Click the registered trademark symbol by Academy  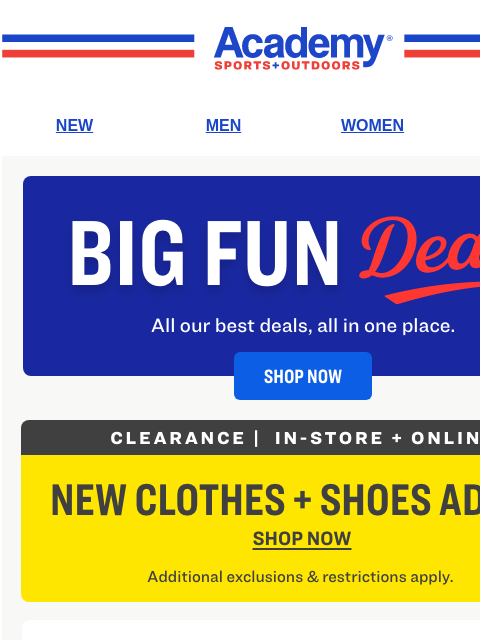(389, 38)
